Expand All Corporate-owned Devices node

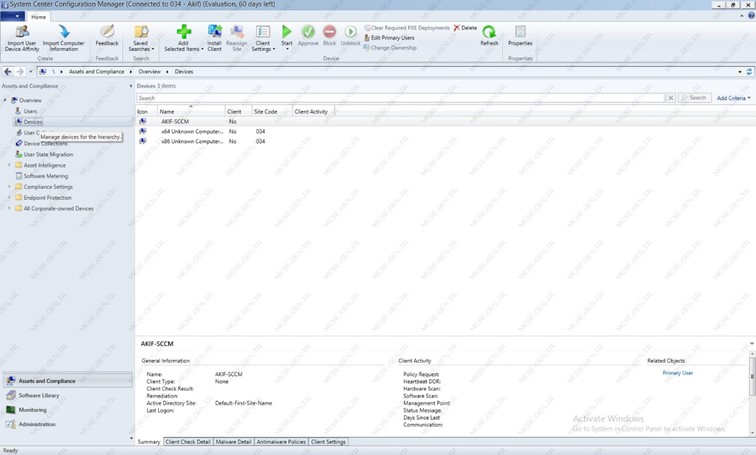tap(9, 209)
